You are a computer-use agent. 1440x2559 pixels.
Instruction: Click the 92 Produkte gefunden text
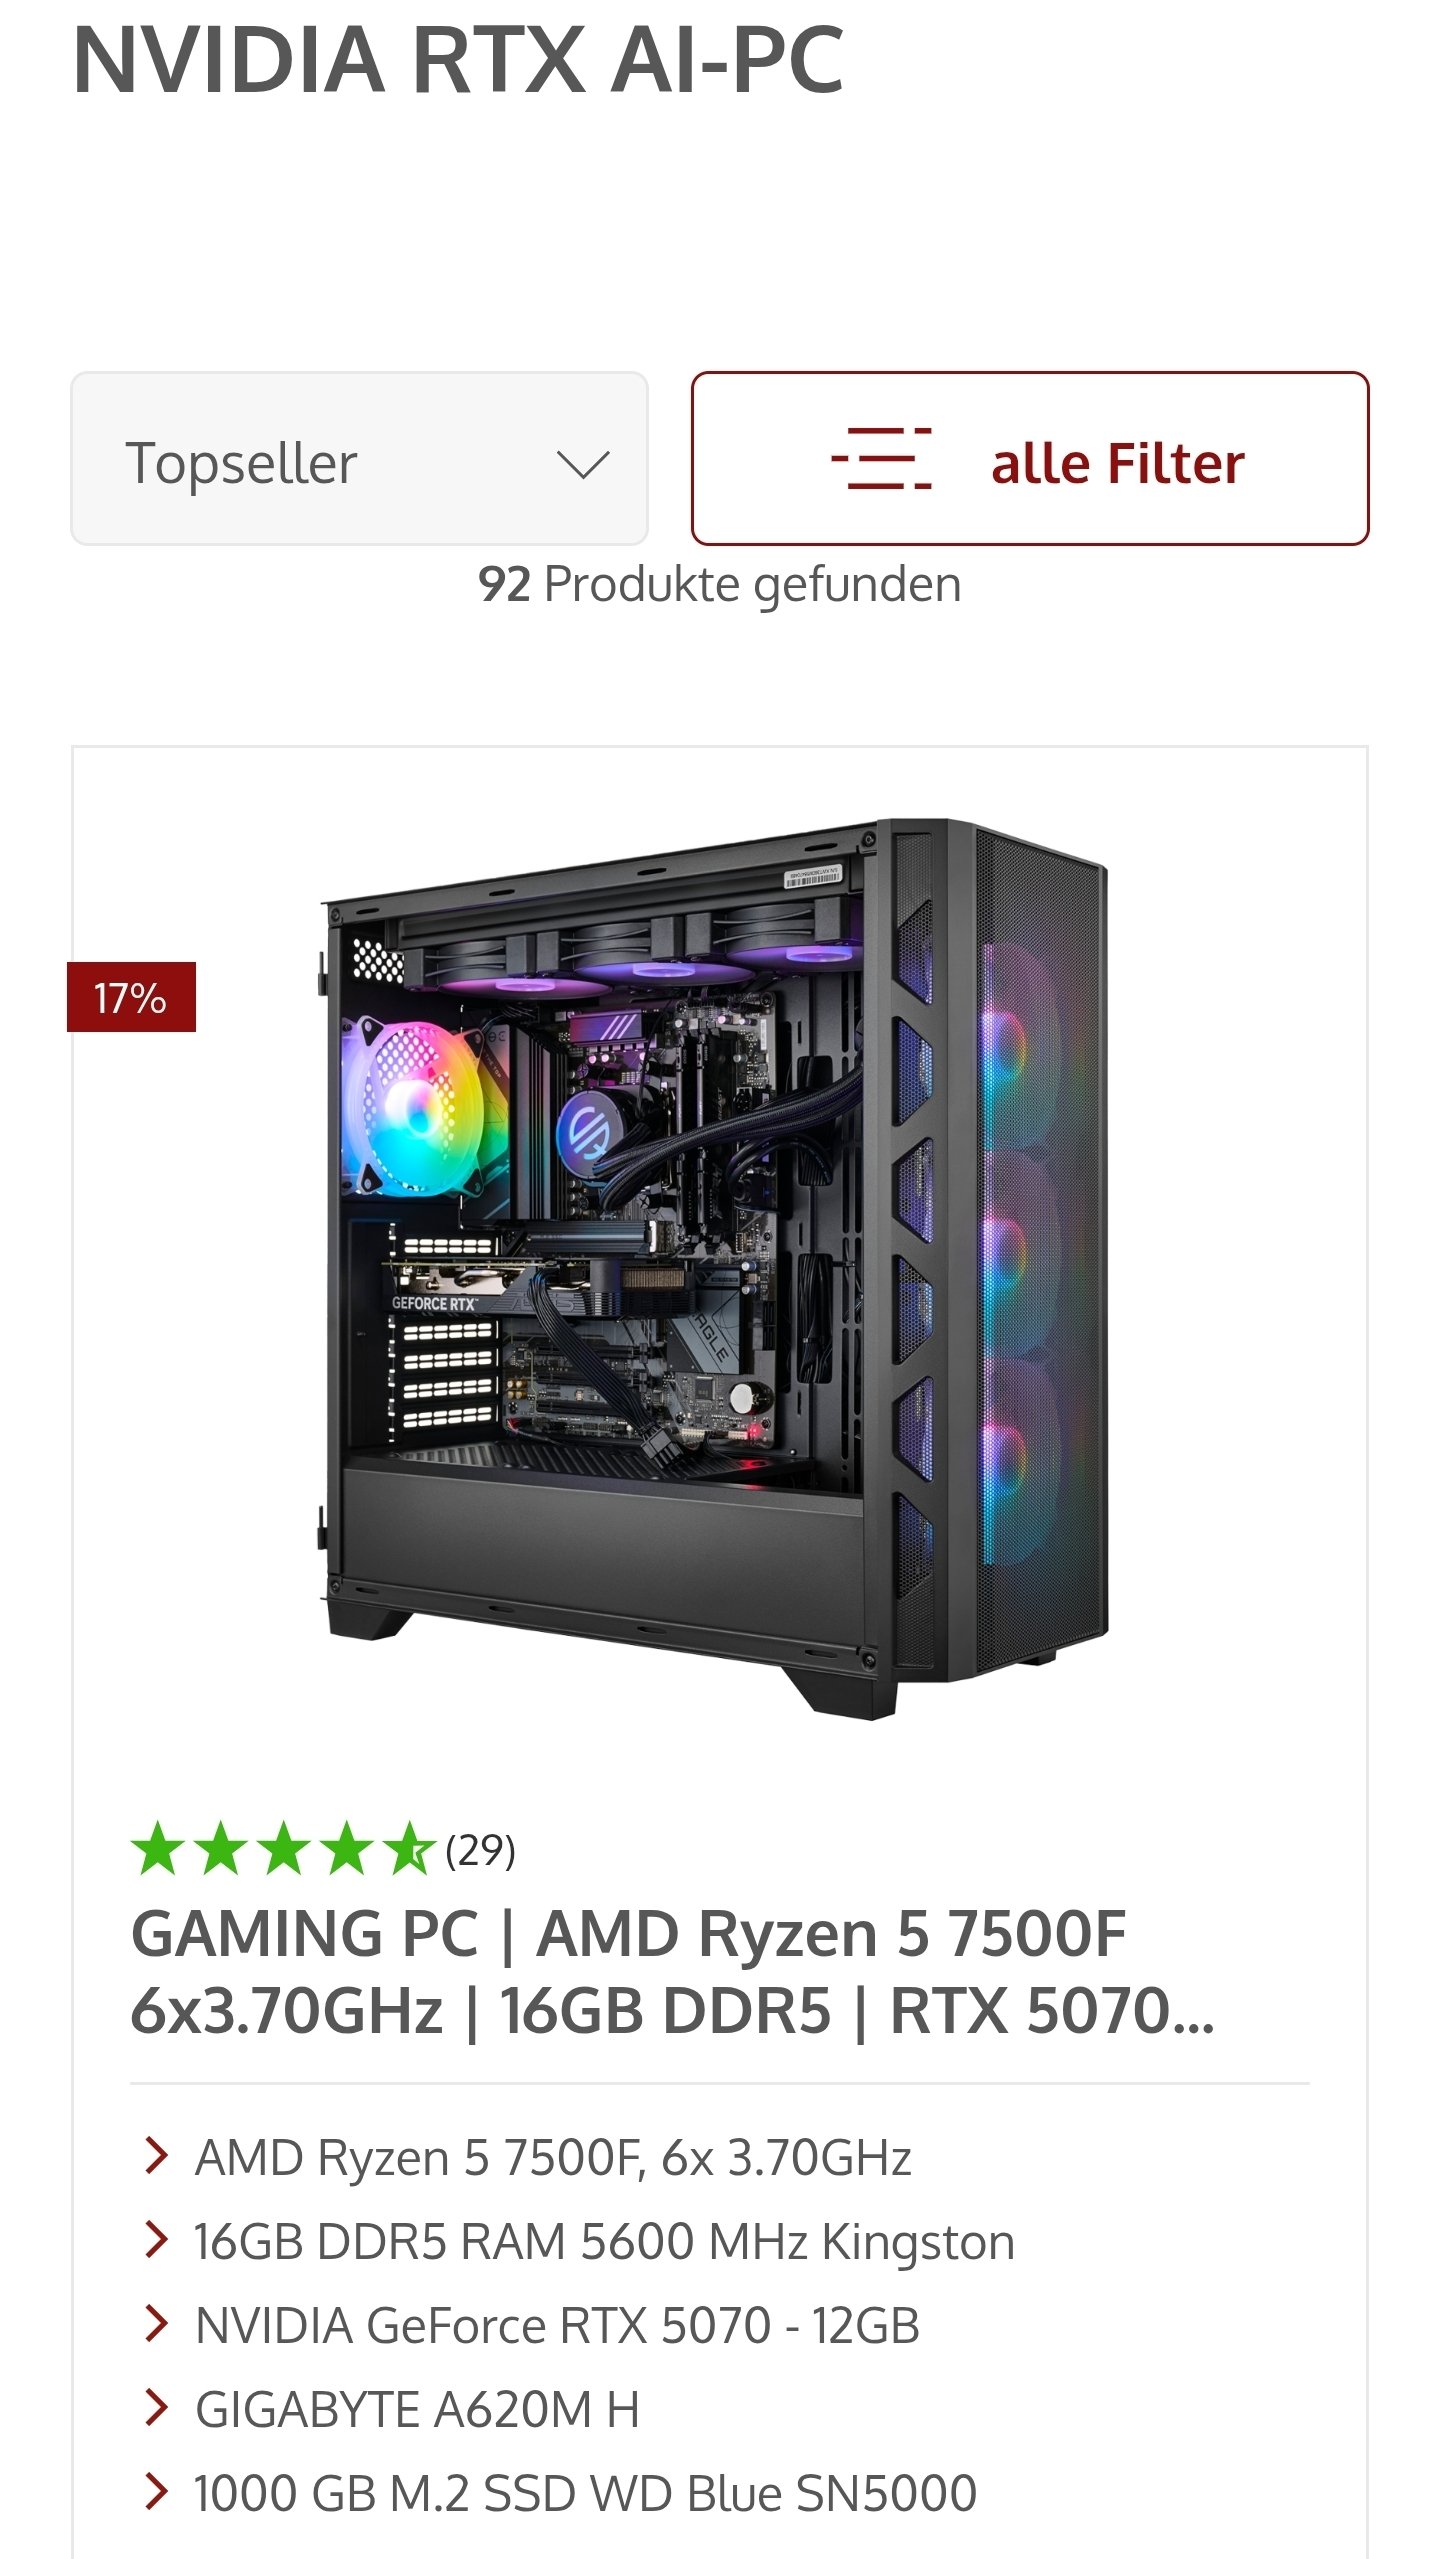[720, 585]
